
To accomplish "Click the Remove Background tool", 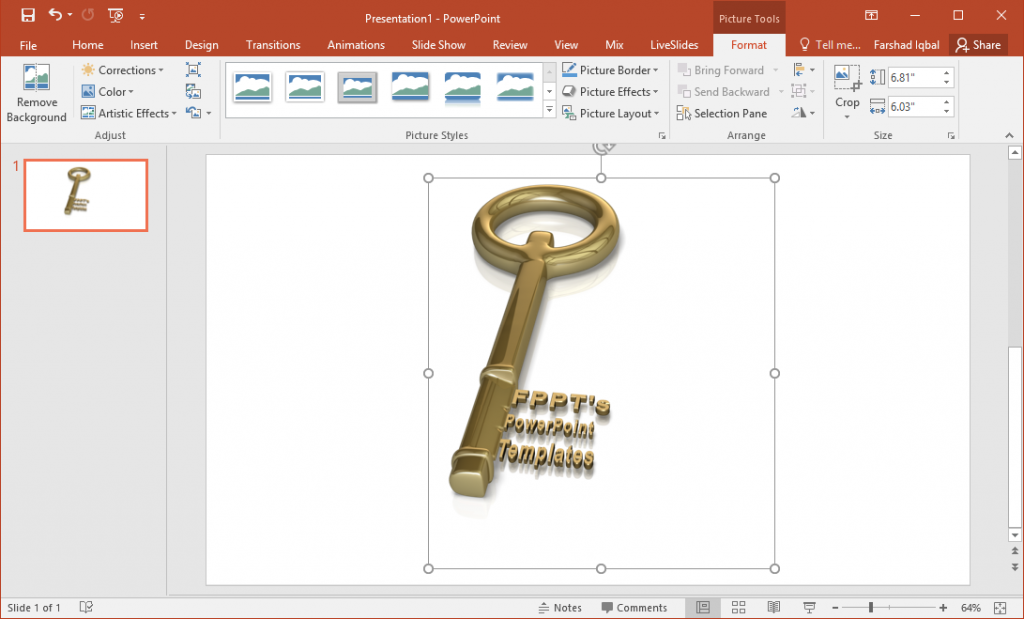I will tap(36, 92).
